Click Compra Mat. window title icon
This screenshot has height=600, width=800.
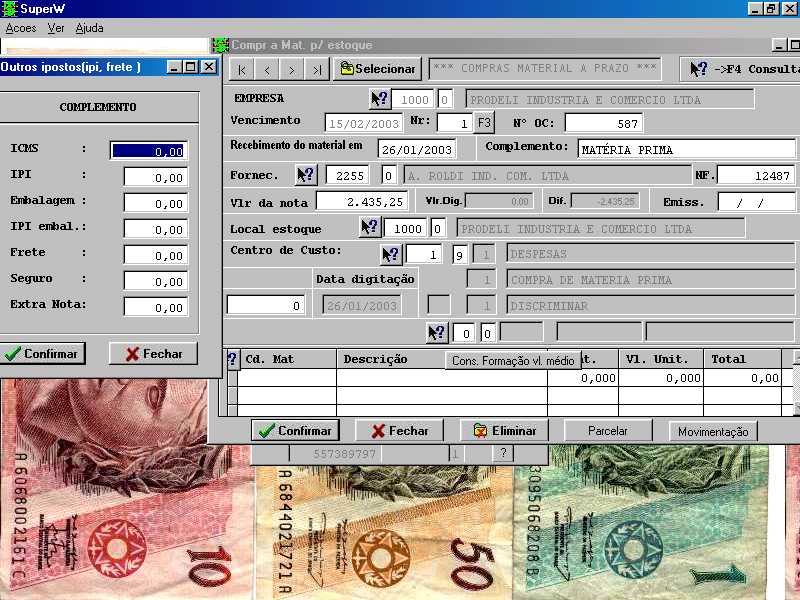click(x=221, y=45)
